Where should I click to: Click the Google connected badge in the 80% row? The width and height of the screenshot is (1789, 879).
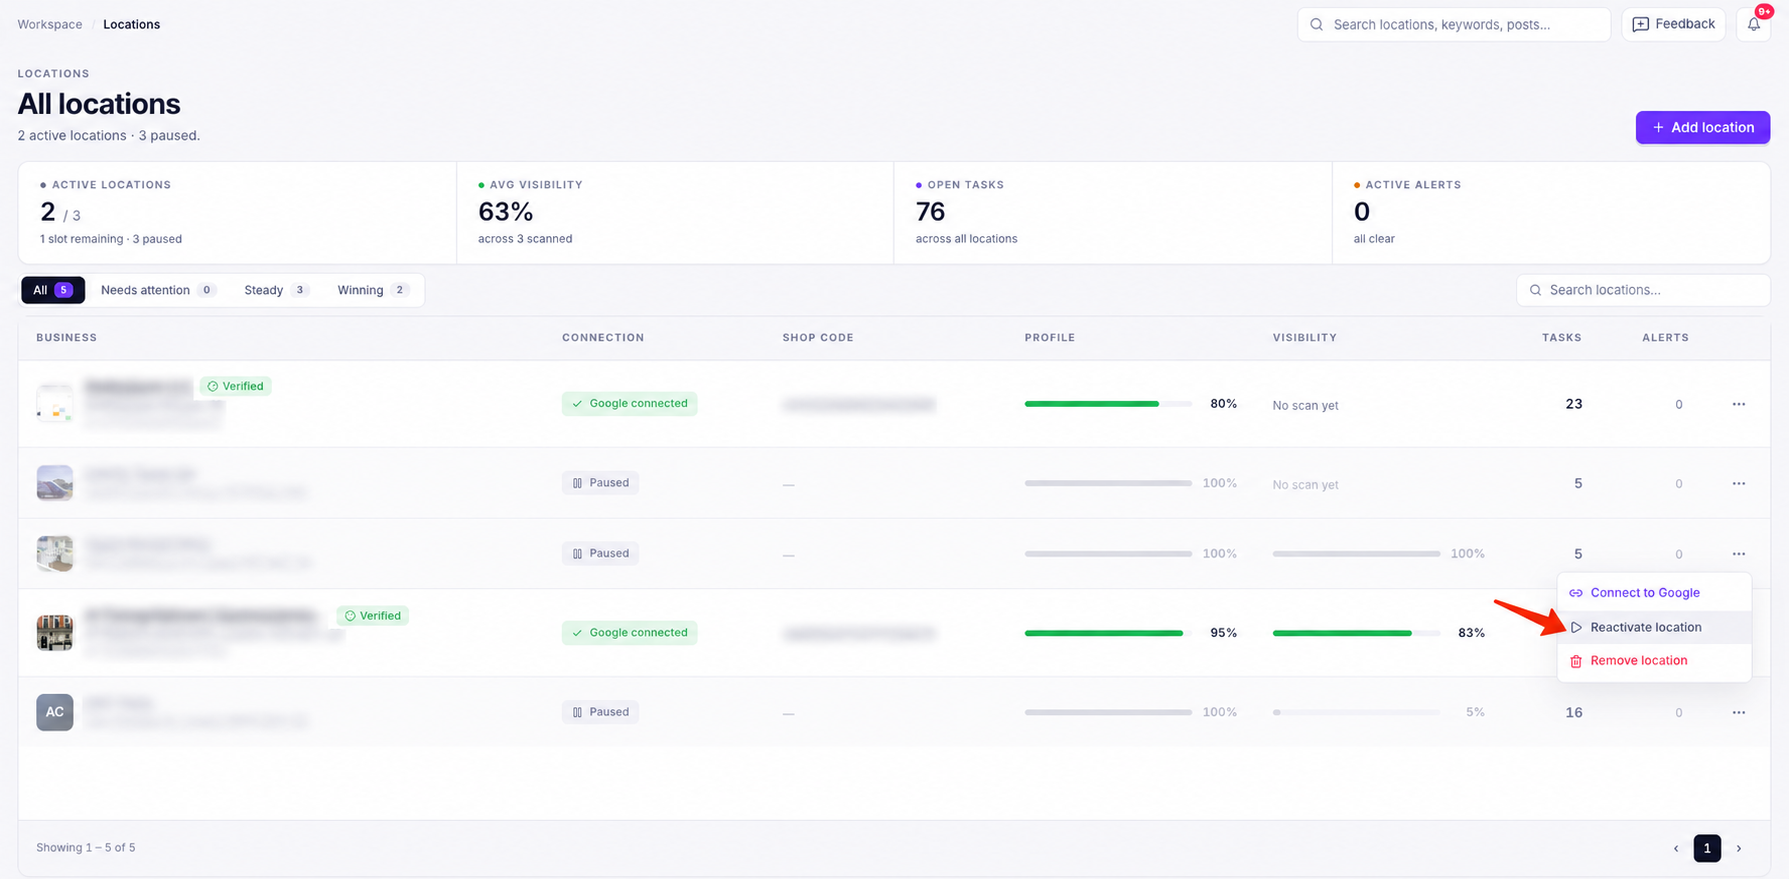(629, 404)
